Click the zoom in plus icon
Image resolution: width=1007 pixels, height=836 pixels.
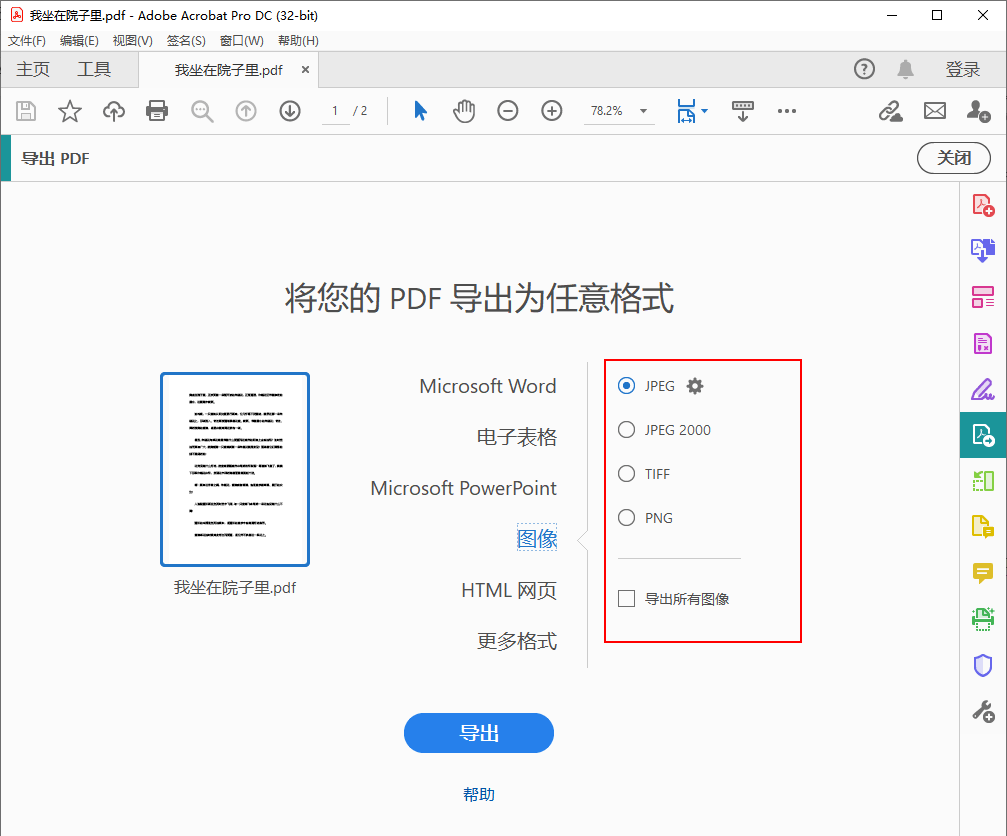pyautogui.click(x=552, y=111)
